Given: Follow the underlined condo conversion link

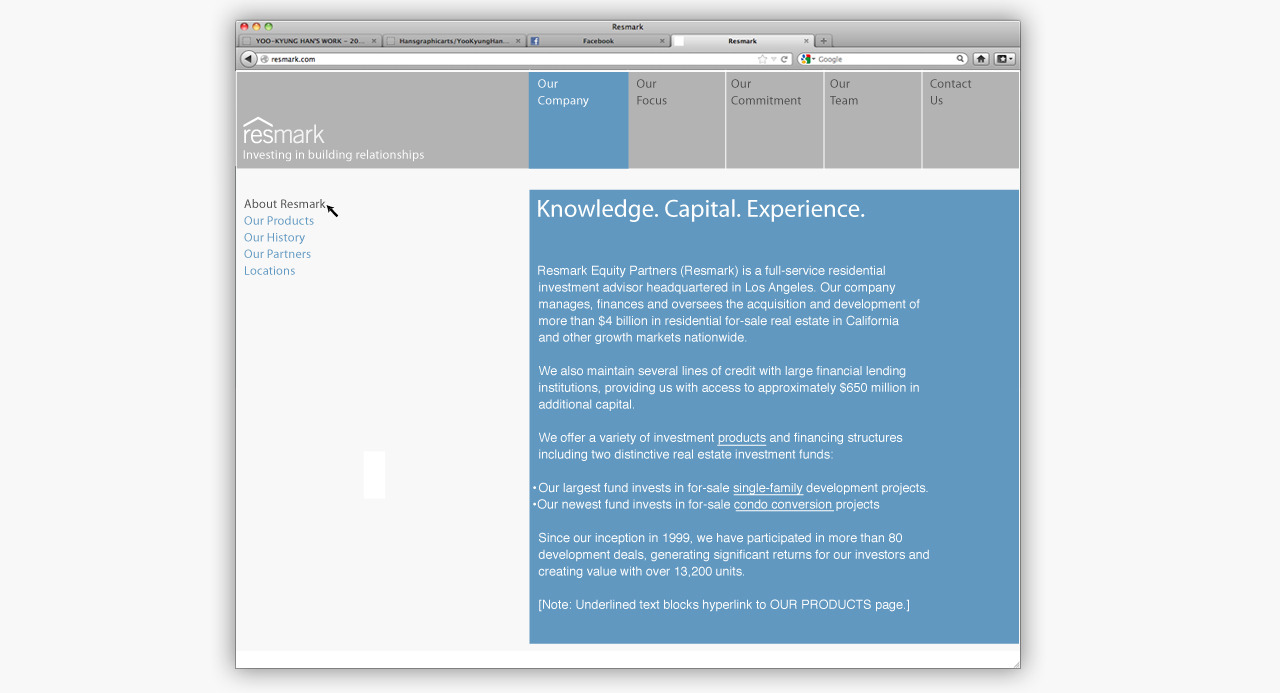Looking at the screenshot, I should (x=783, y=505).
